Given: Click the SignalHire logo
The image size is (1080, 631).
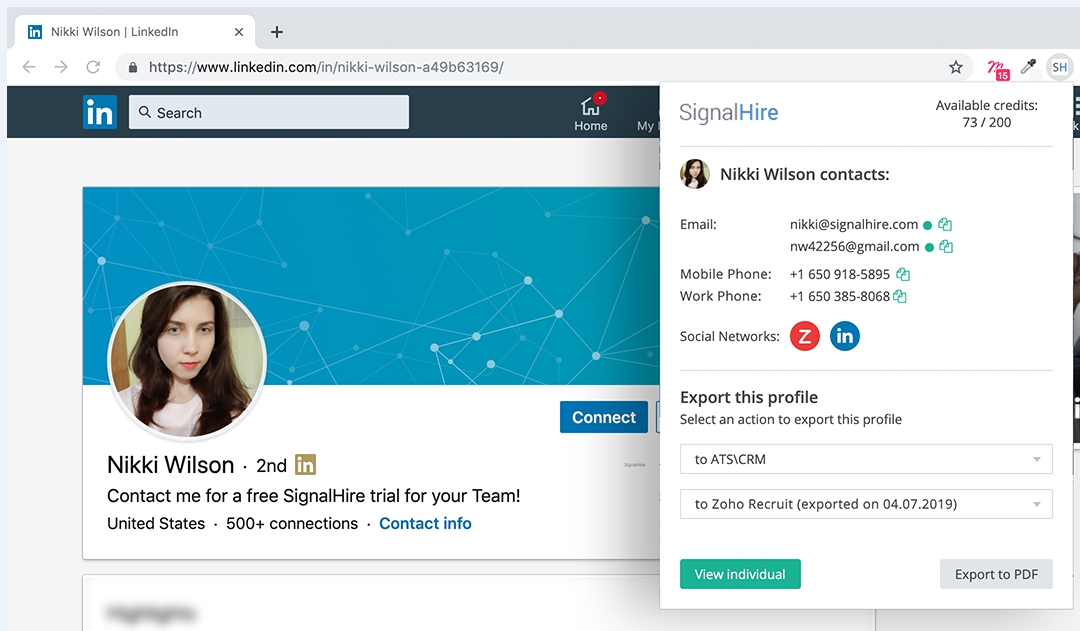Looking at the screenshot, I should (x=728, y=112).
